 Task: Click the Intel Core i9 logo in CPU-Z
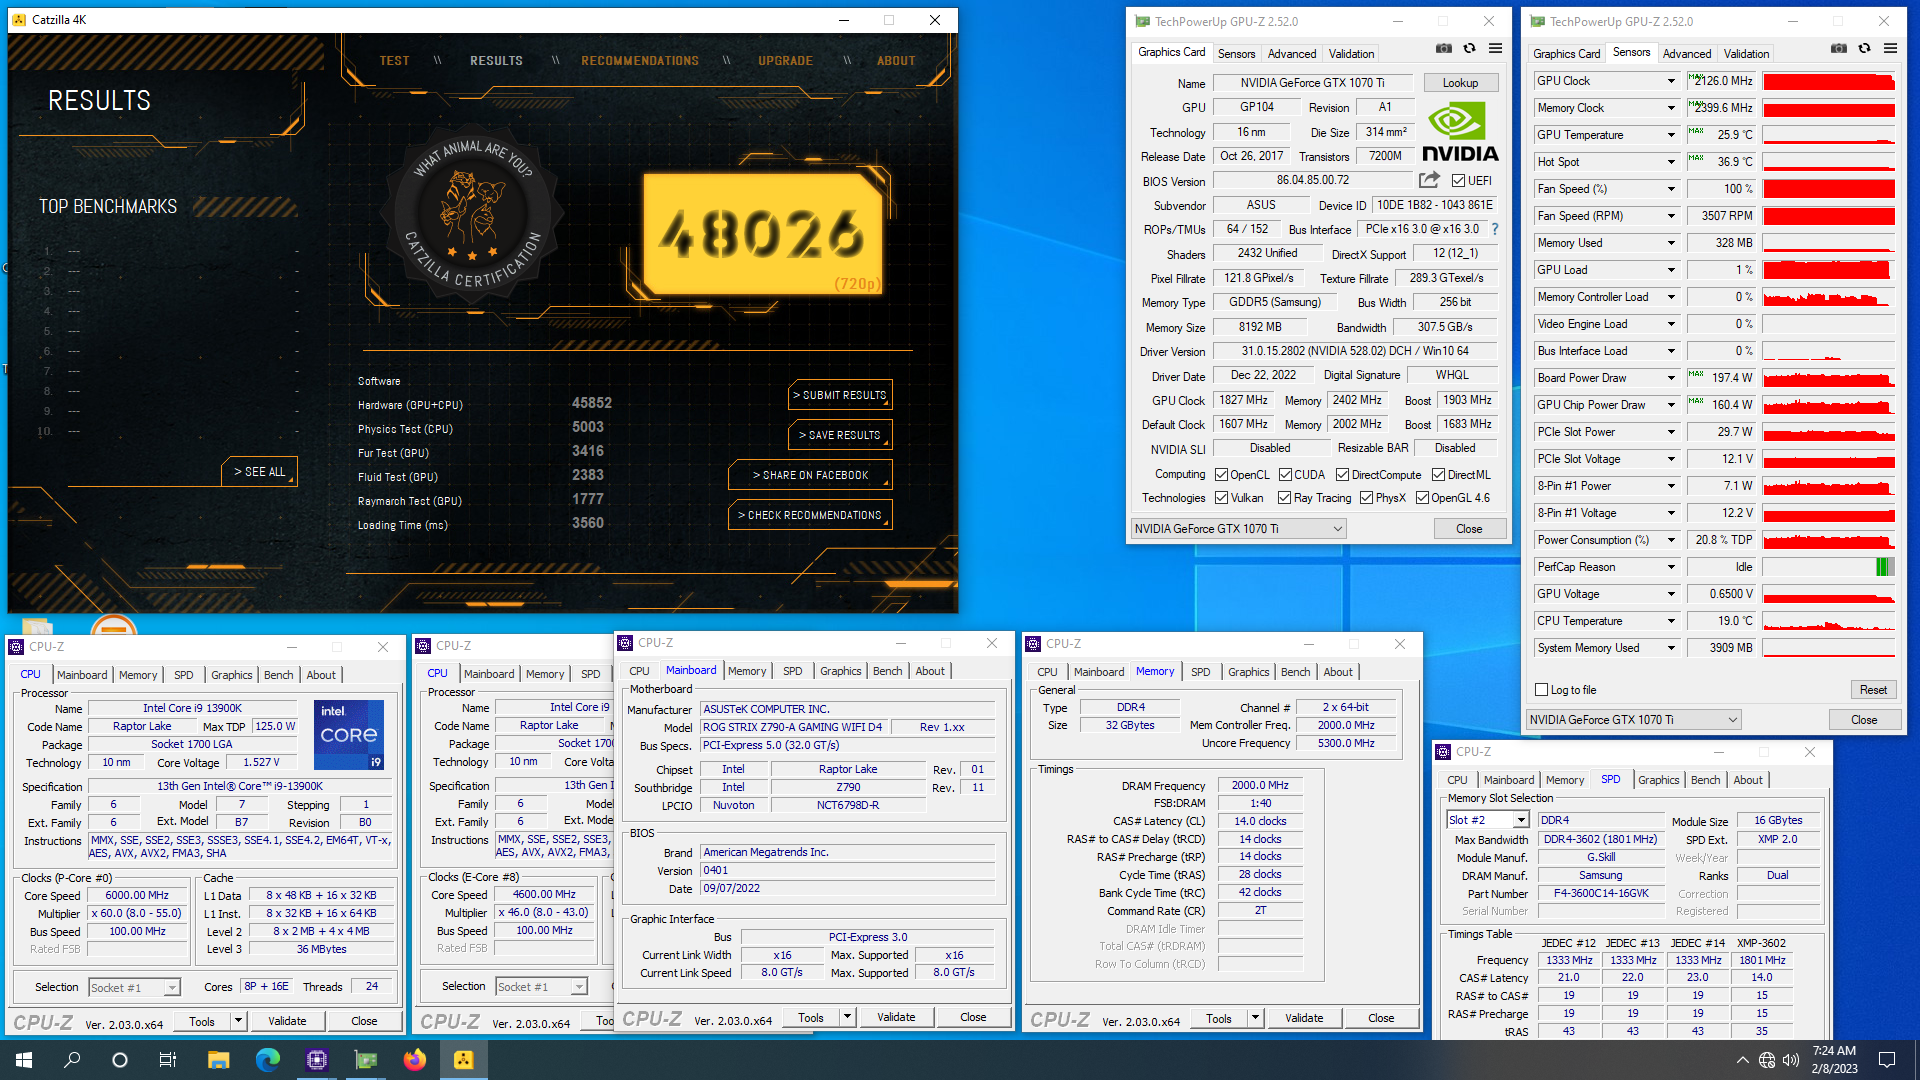point(349,735)
